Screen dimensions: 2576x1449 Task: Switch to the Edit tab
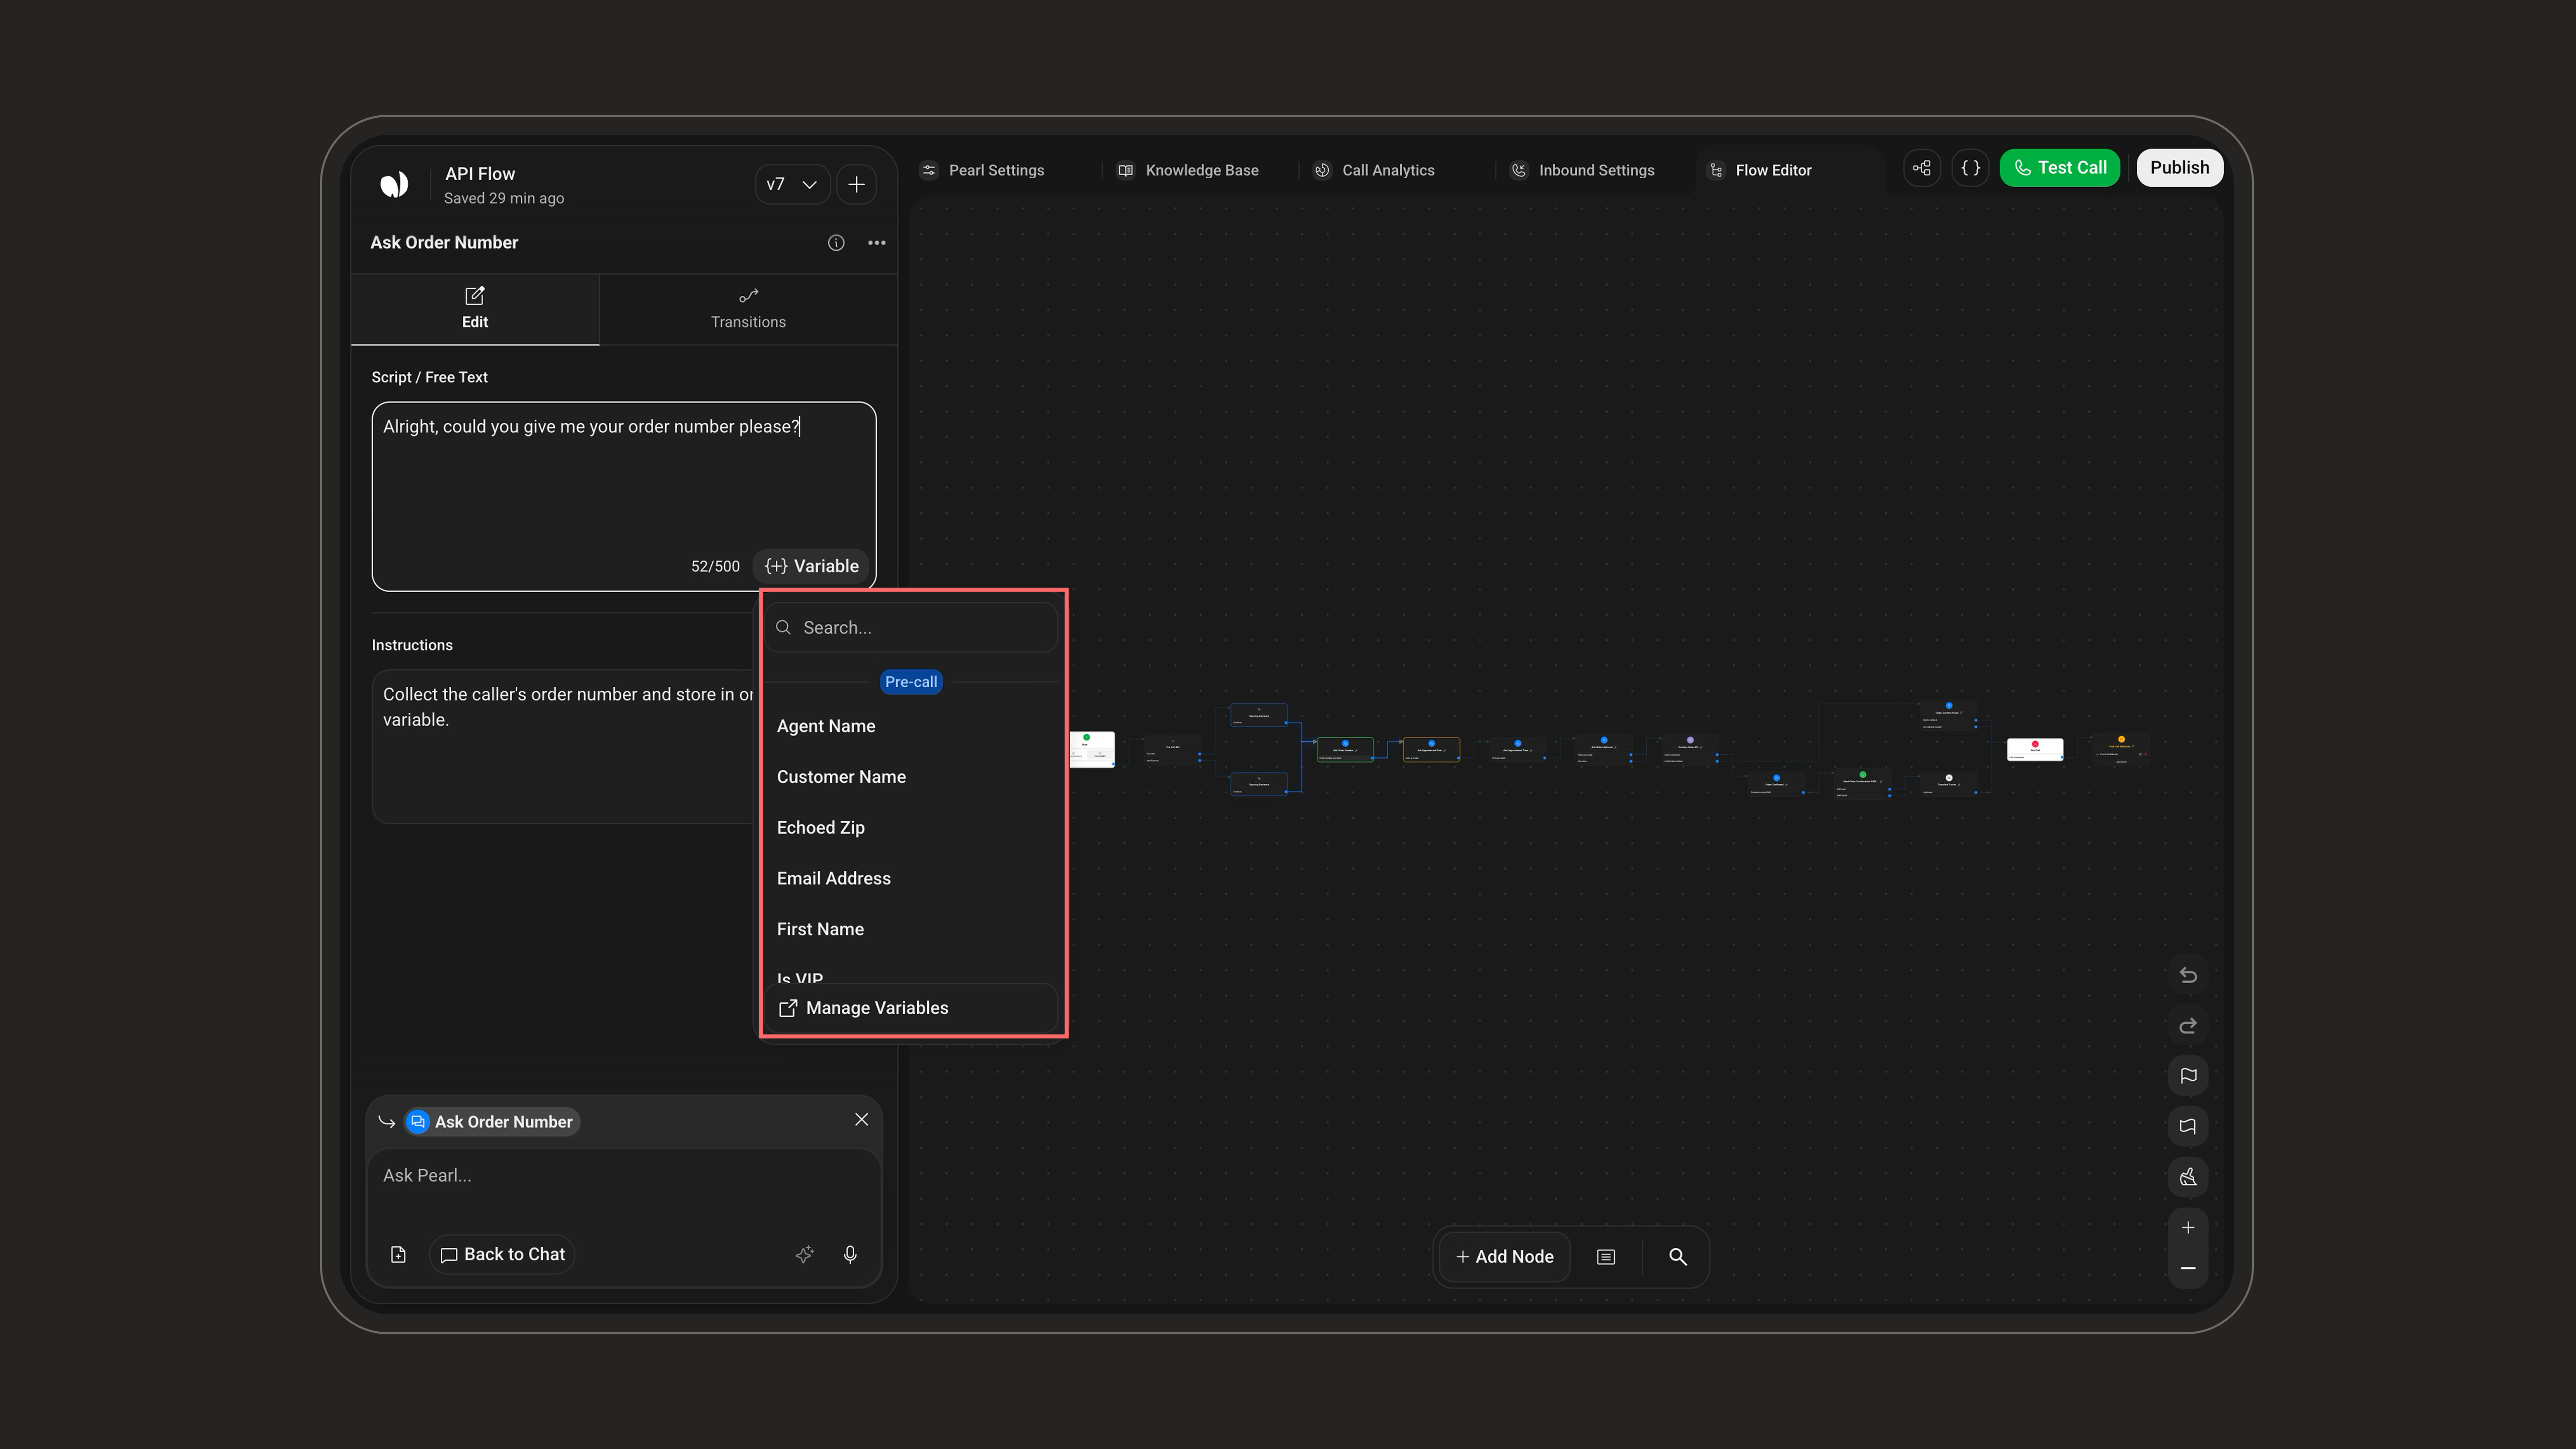pyautogui.click(x=475, y=309)
